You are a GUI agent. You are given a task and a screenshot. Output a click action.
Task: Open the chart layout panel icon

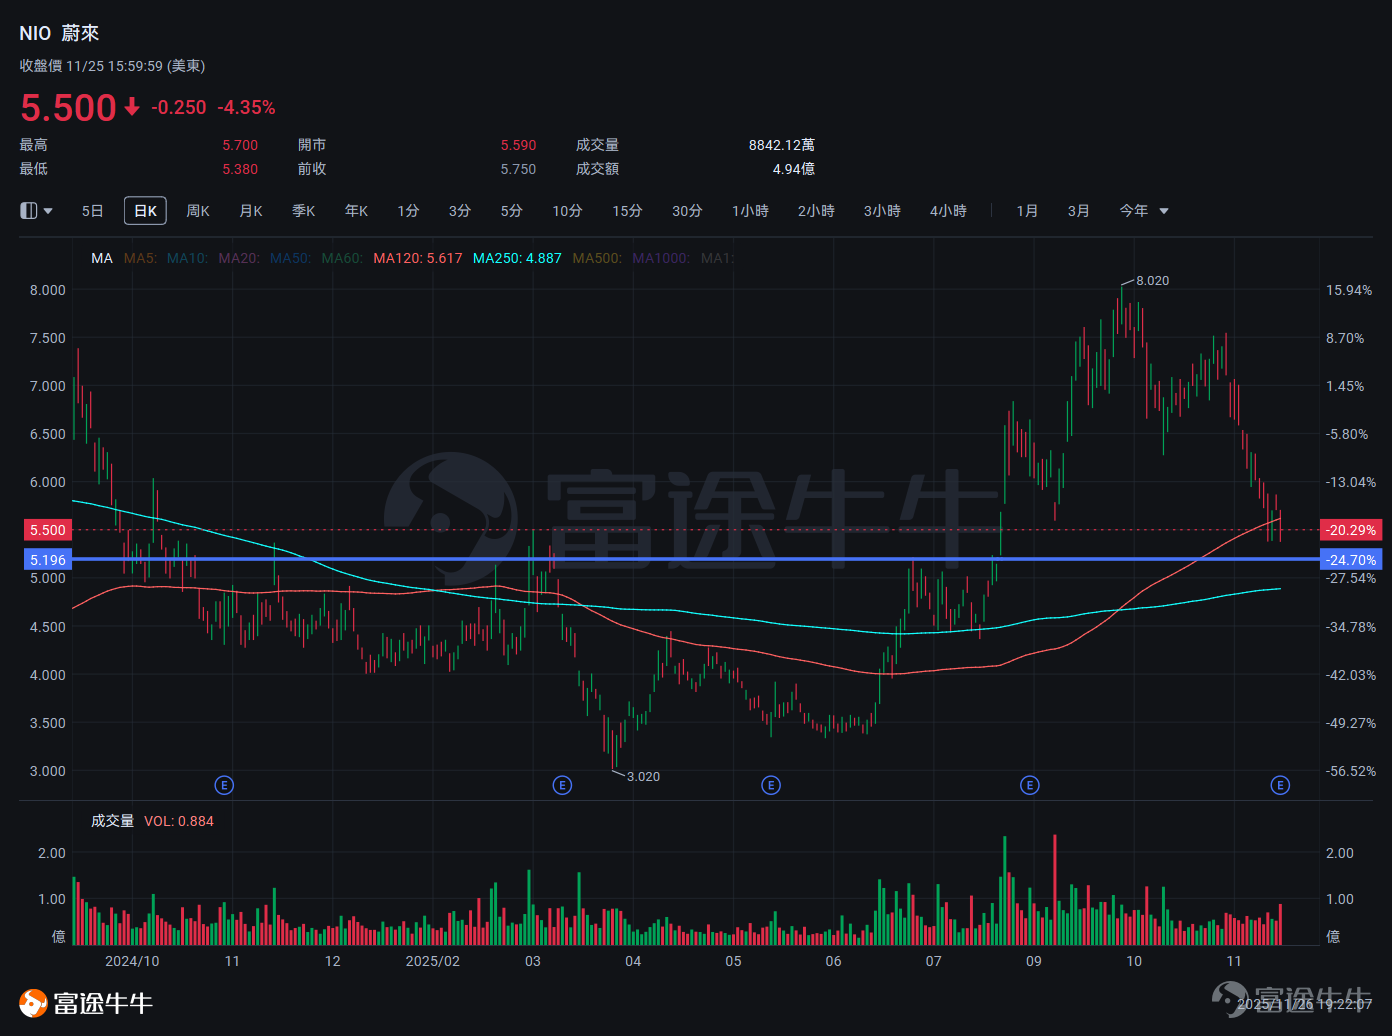[28, 211]
